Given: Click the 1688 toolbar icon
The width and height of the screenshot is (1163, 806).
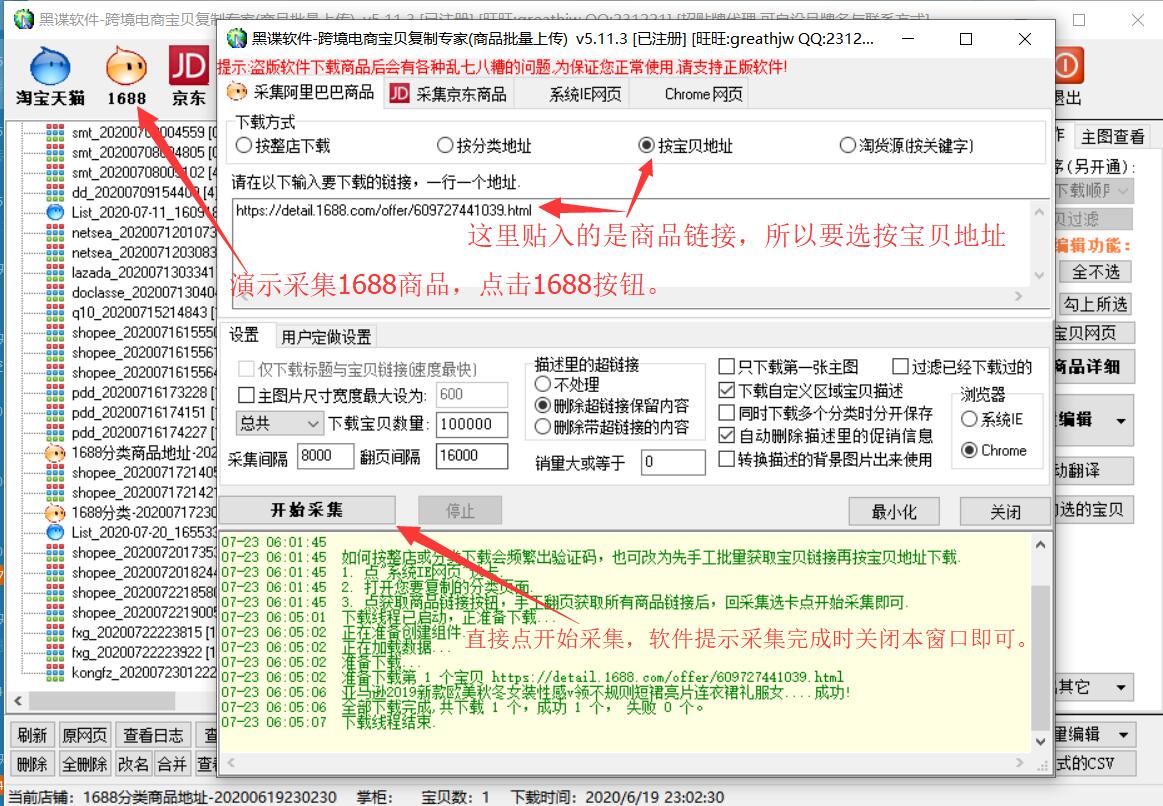Looking at the screenshot, I should 126,76.
